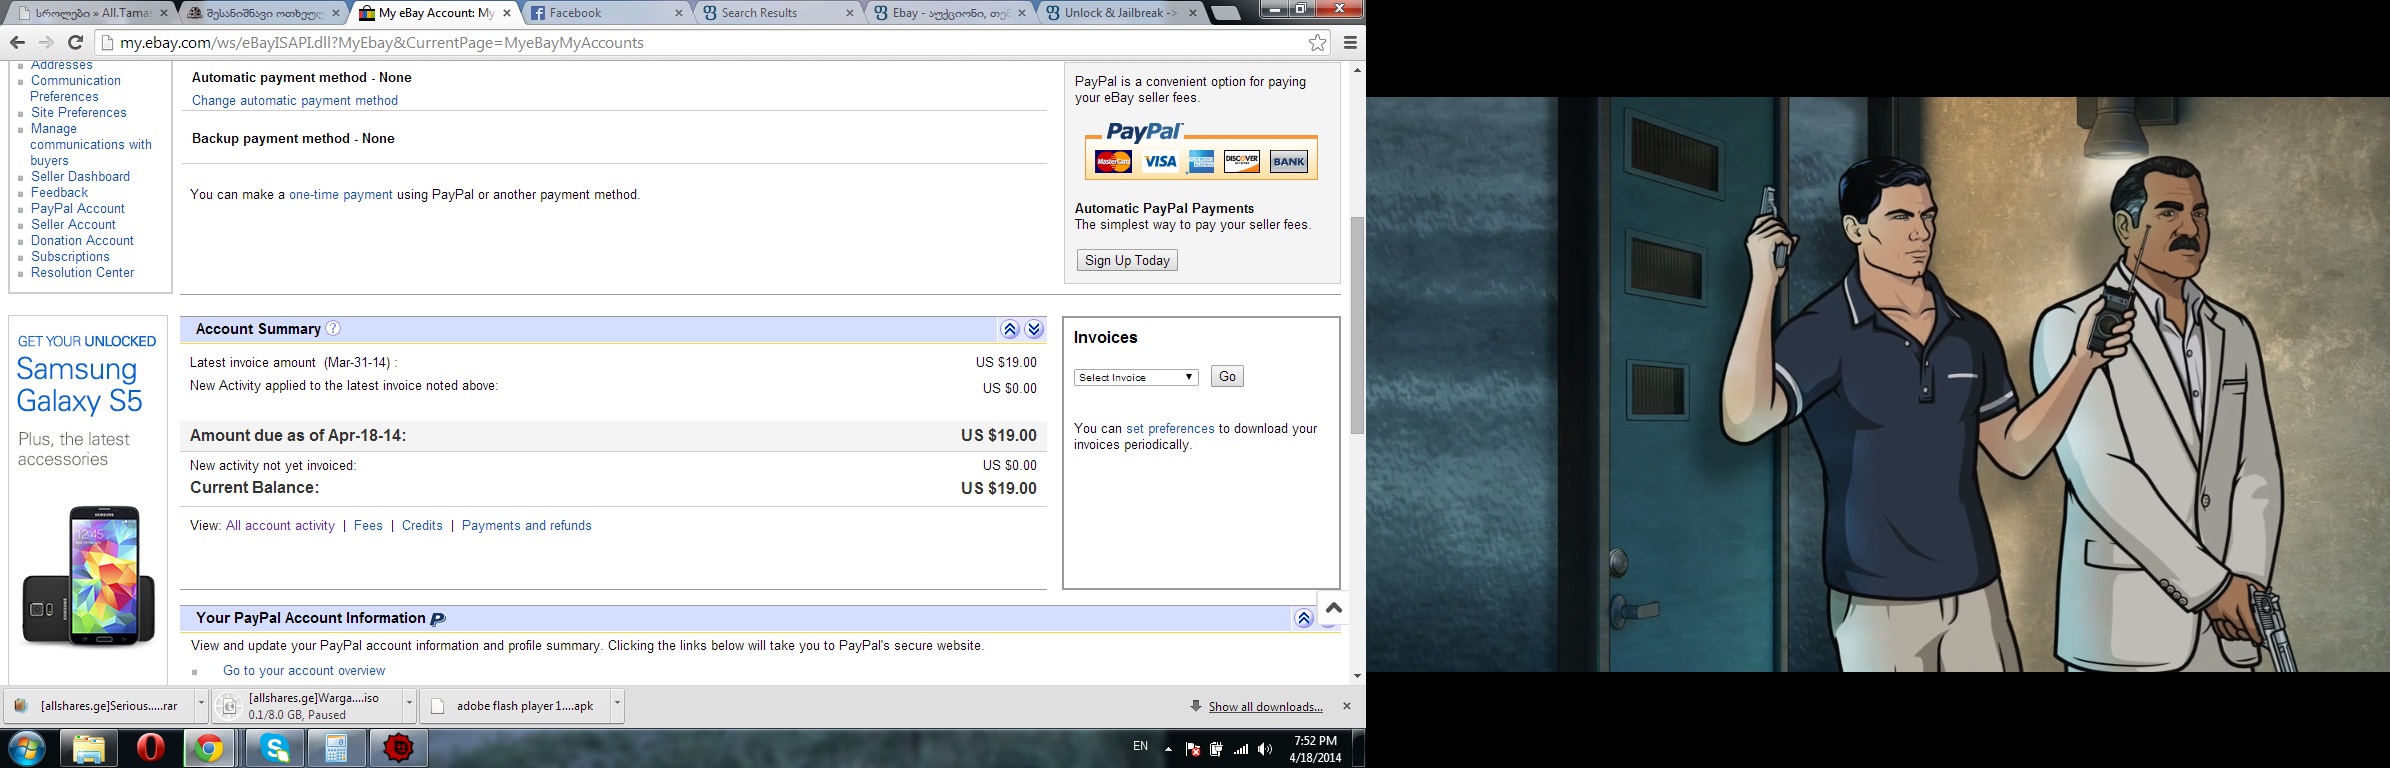Launch Opera browser from the taskbar
Screen dimensions: 2390x768
(151, 748)
